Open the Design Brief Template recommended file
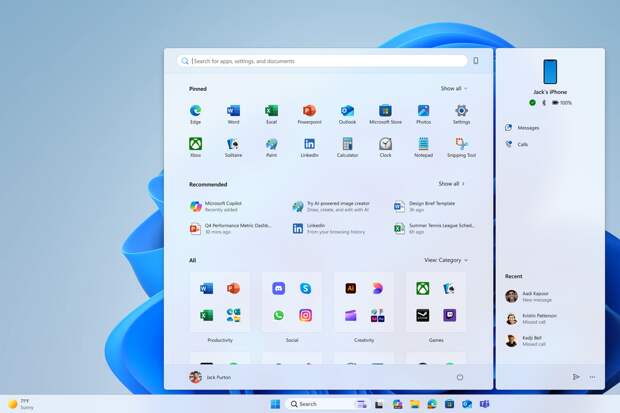 click(x=430, y=206)
